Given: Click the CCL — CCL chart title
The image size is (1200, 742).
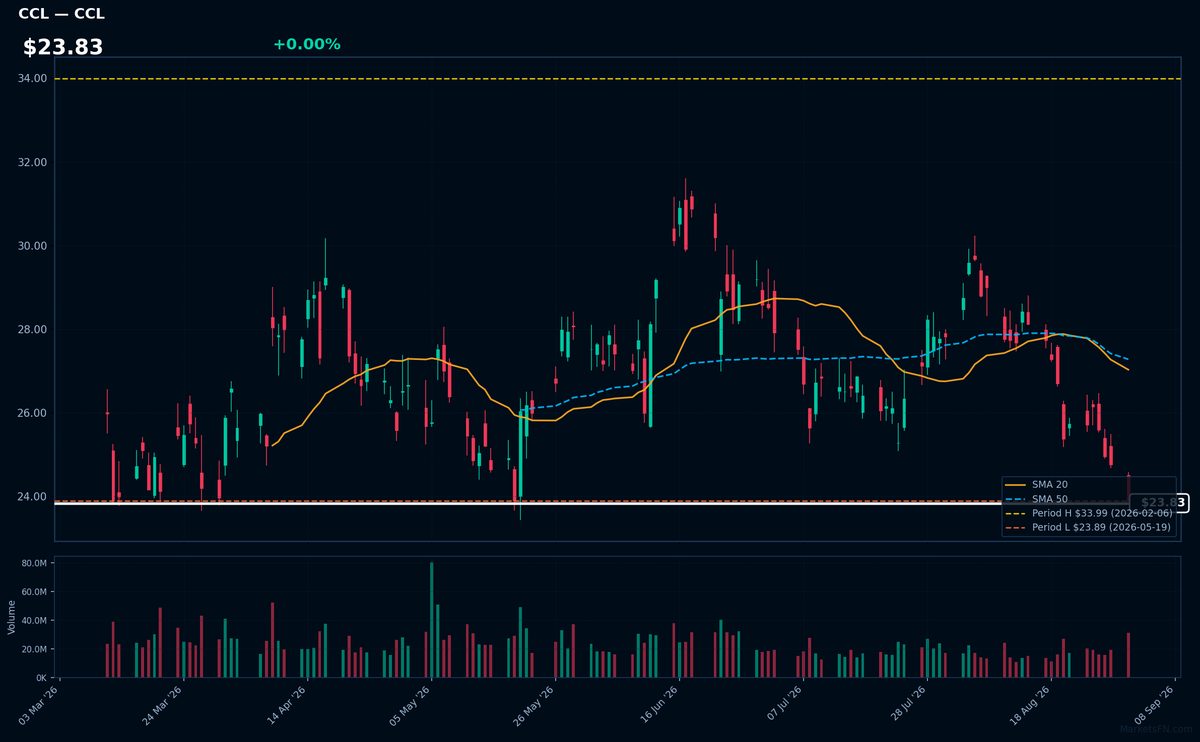Looking at the screenshot, I should 61,14.
